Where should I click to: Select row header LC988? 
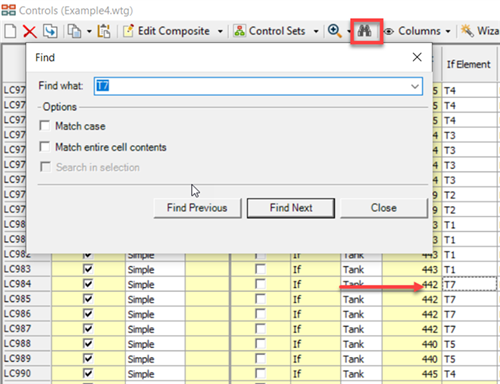(27, 344)
